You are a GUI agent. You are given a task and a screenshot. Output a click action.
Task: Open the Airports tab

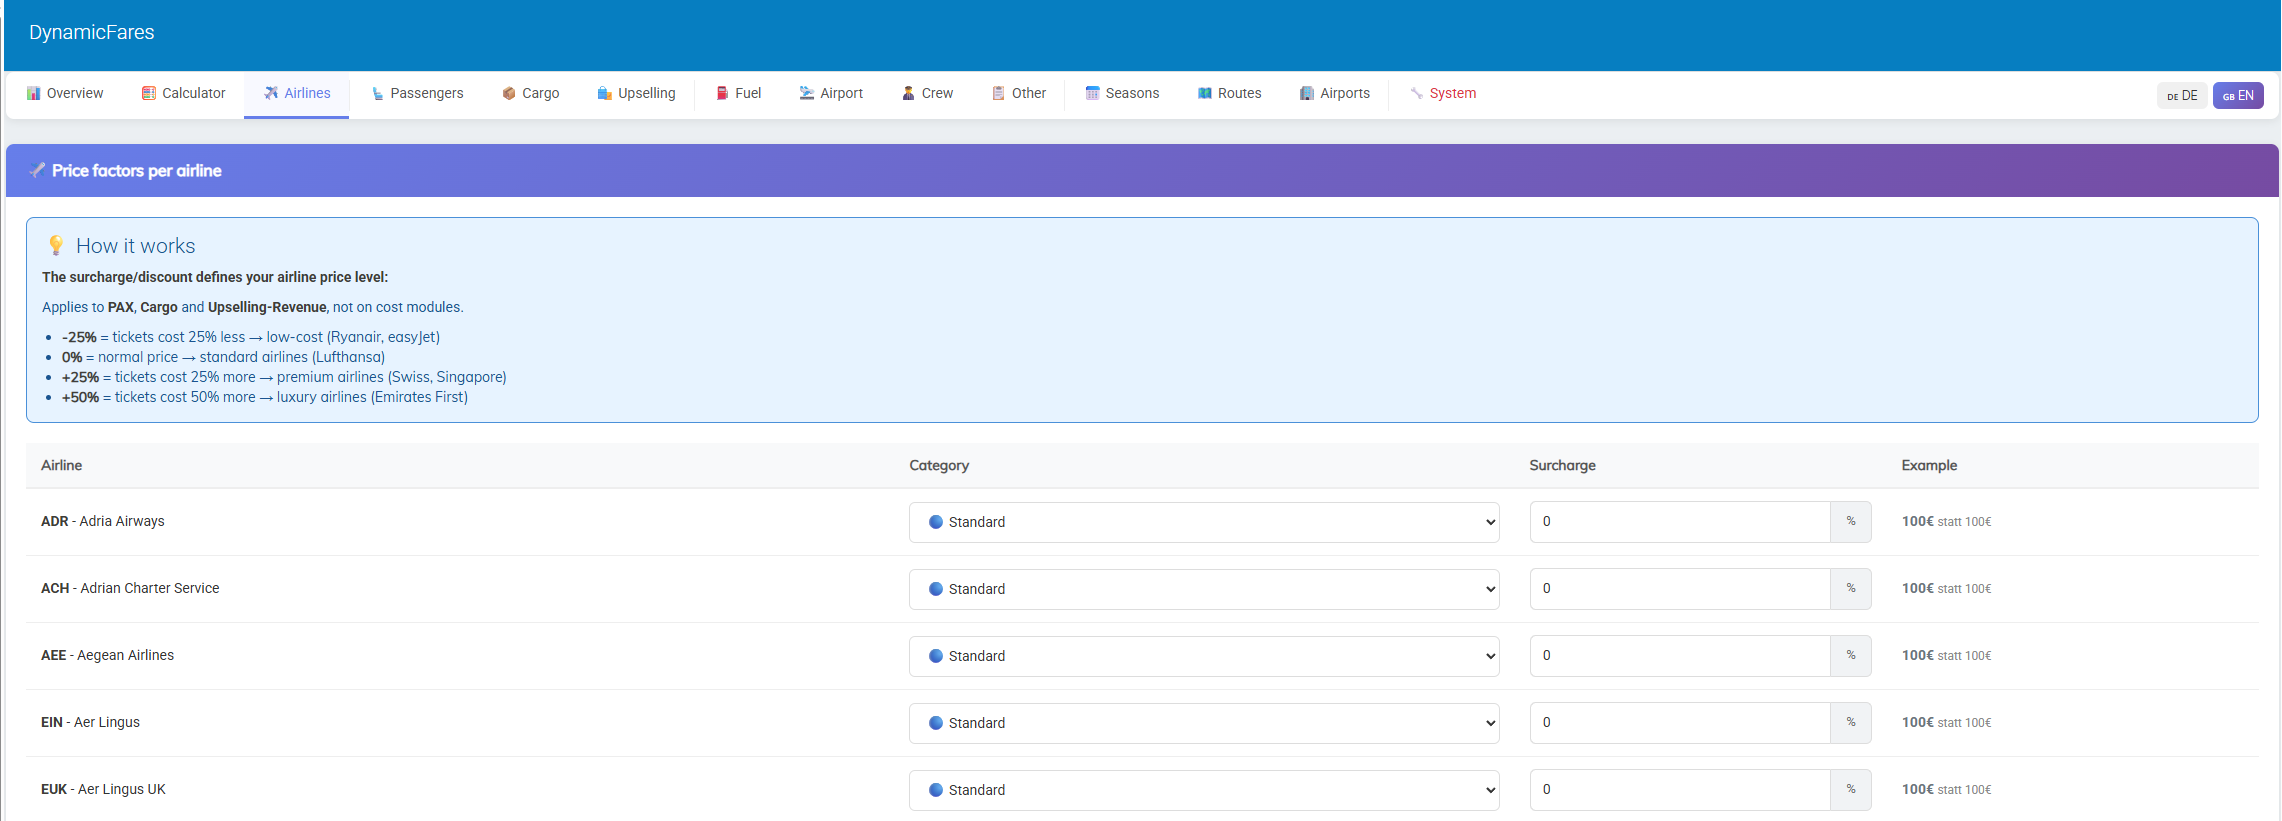[1334, 93]
